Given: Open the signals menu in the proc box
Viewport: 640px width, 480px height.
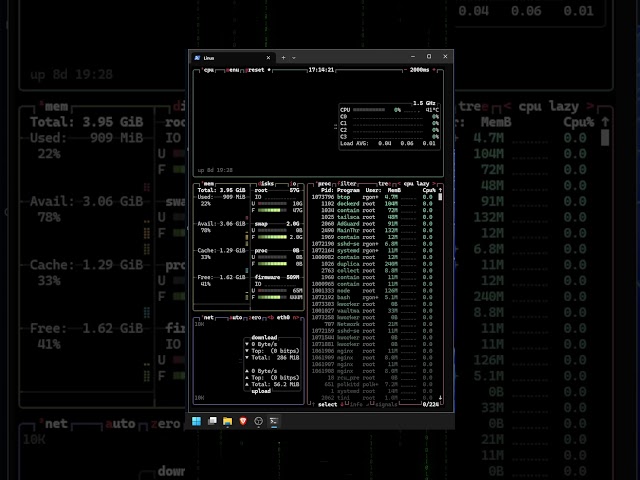Looking at the screenshot, I should [x=386, y=404].
